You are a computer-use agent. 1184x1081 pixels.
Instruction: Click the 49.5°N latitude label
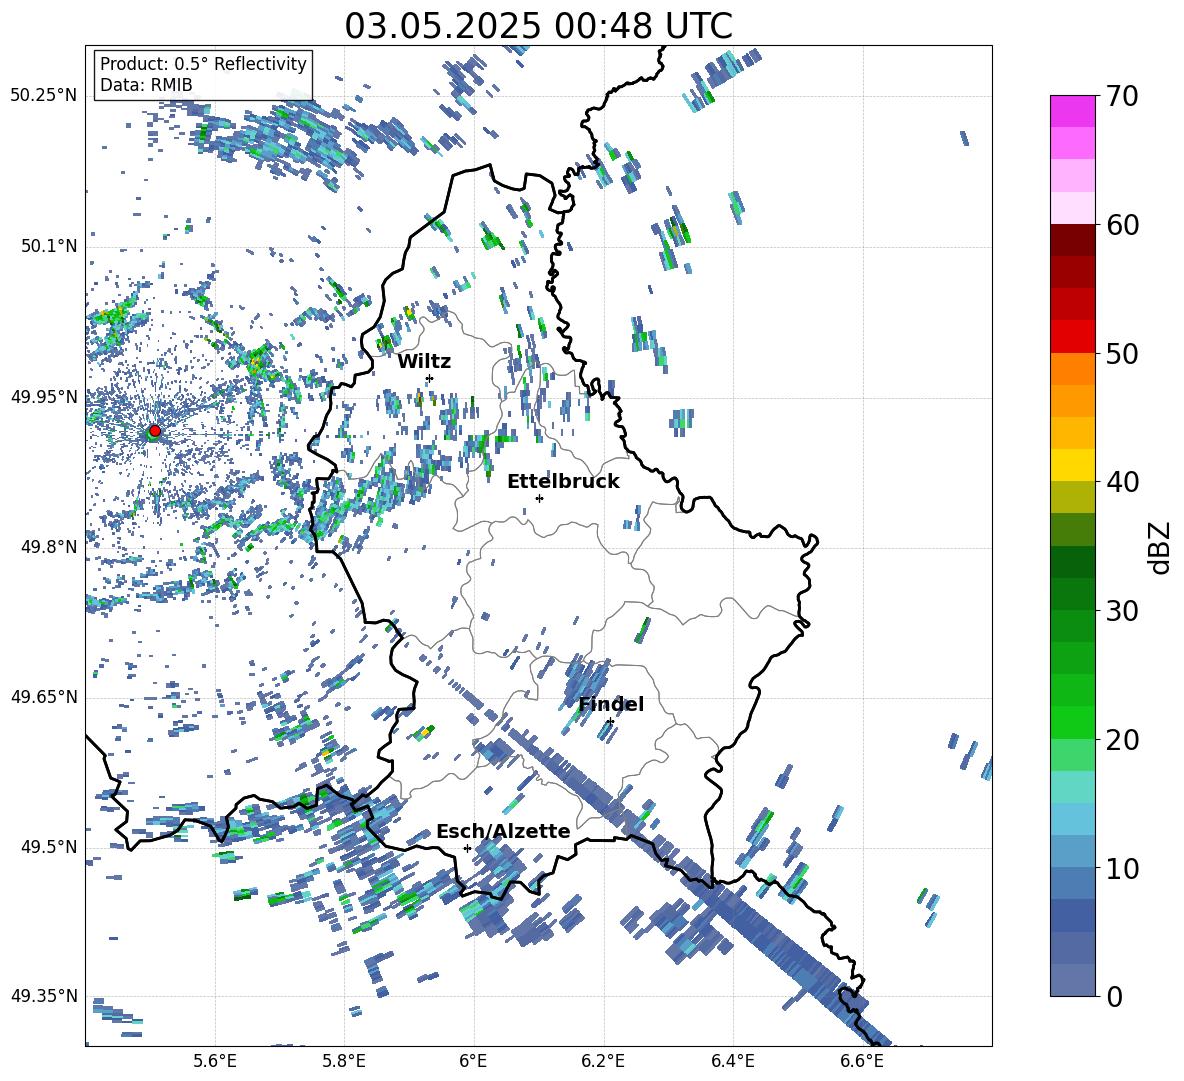(49, 846)
